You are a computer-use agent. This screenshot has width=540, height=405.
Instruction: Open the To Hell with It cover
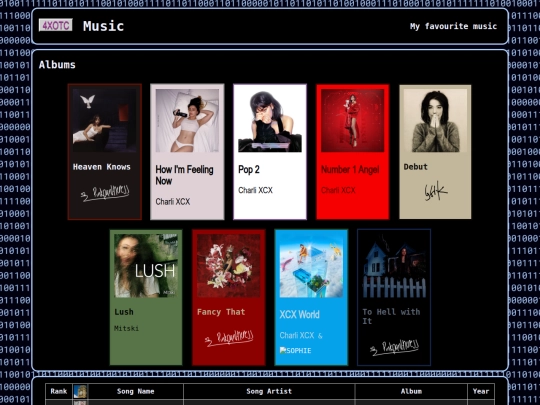(x=394, y=266)
